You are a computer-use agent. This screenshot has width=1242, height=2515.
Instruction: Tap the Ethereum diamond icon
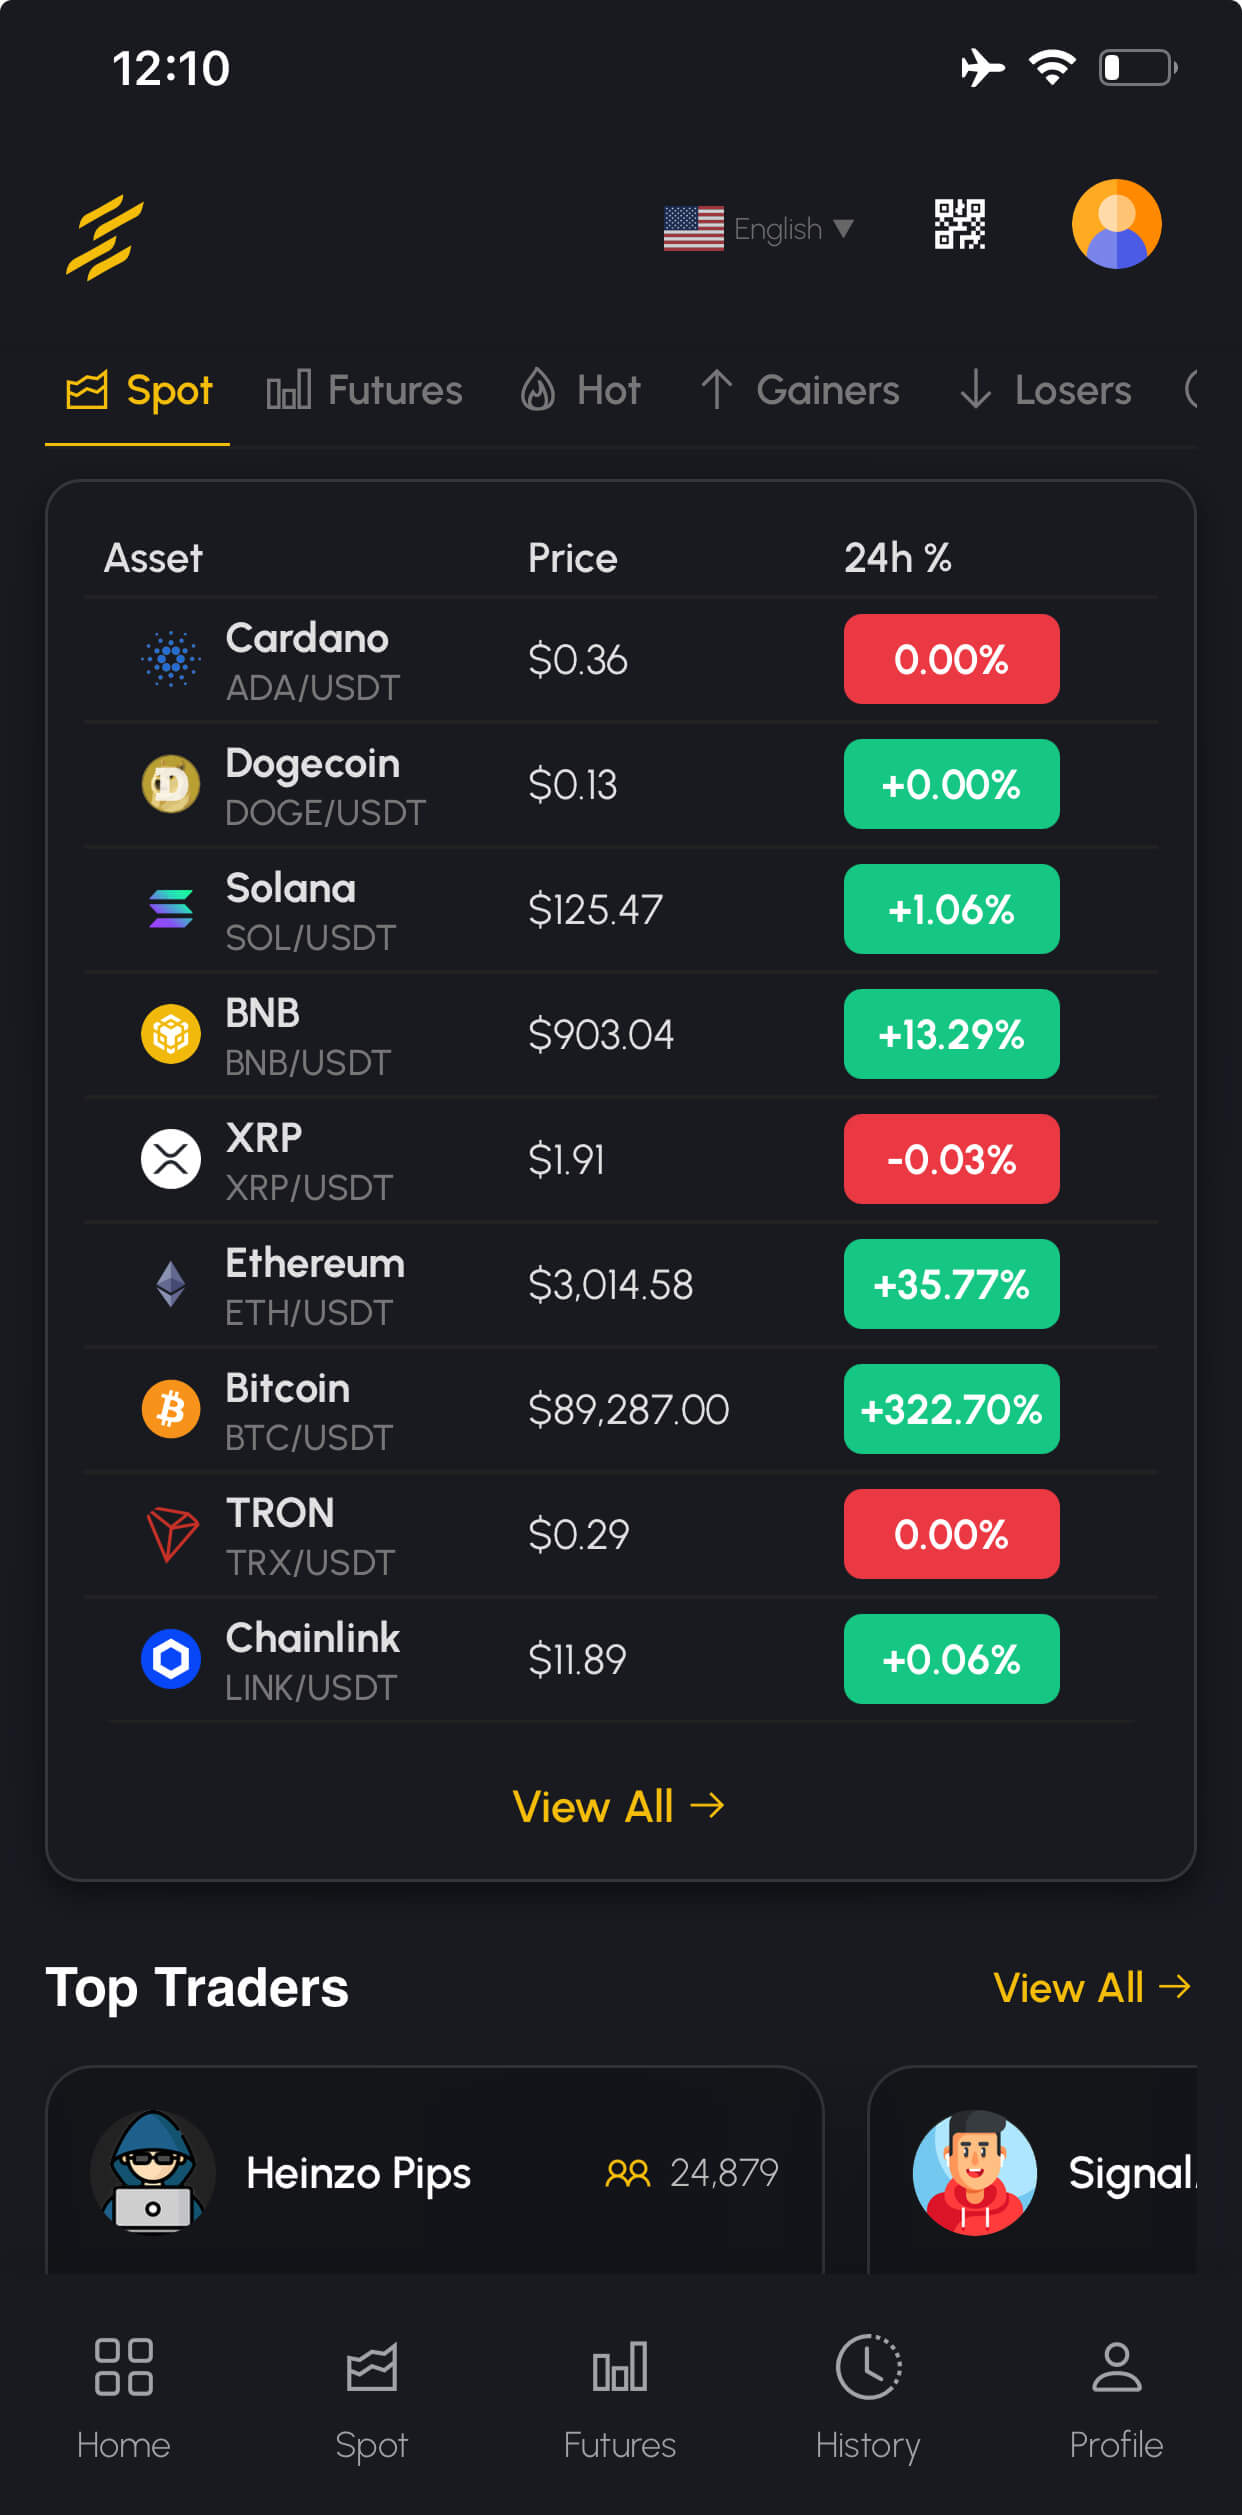[x=171, y=1284]
